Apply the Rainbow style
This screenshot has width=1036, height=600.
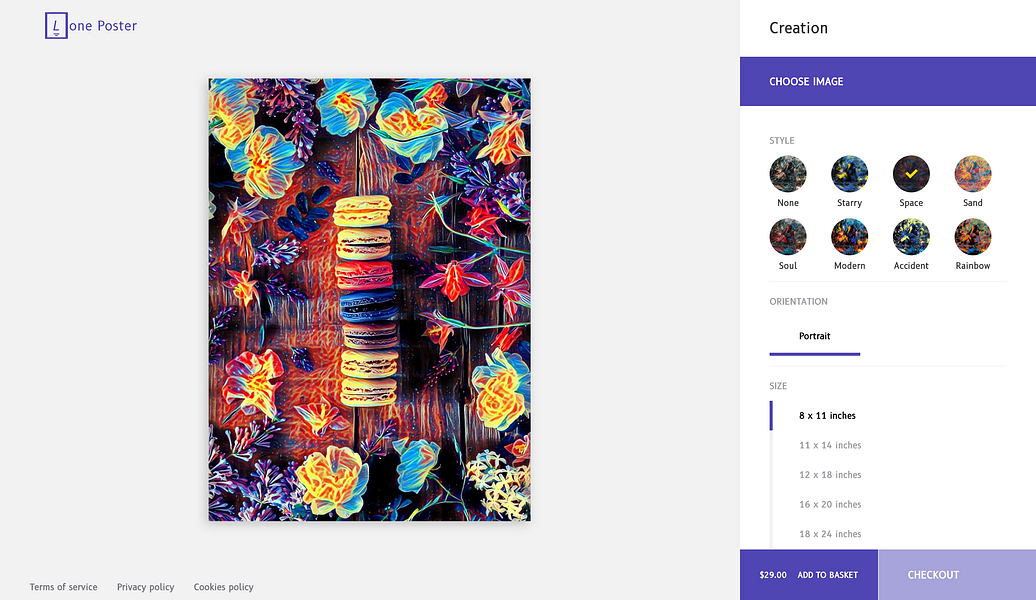(973, 238)
